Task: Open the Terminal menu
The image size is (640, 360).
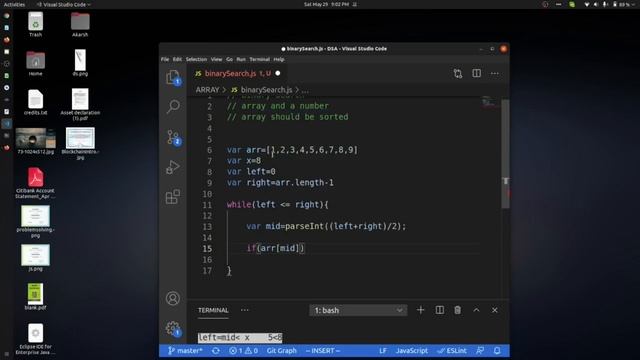Action: [260, 59]
